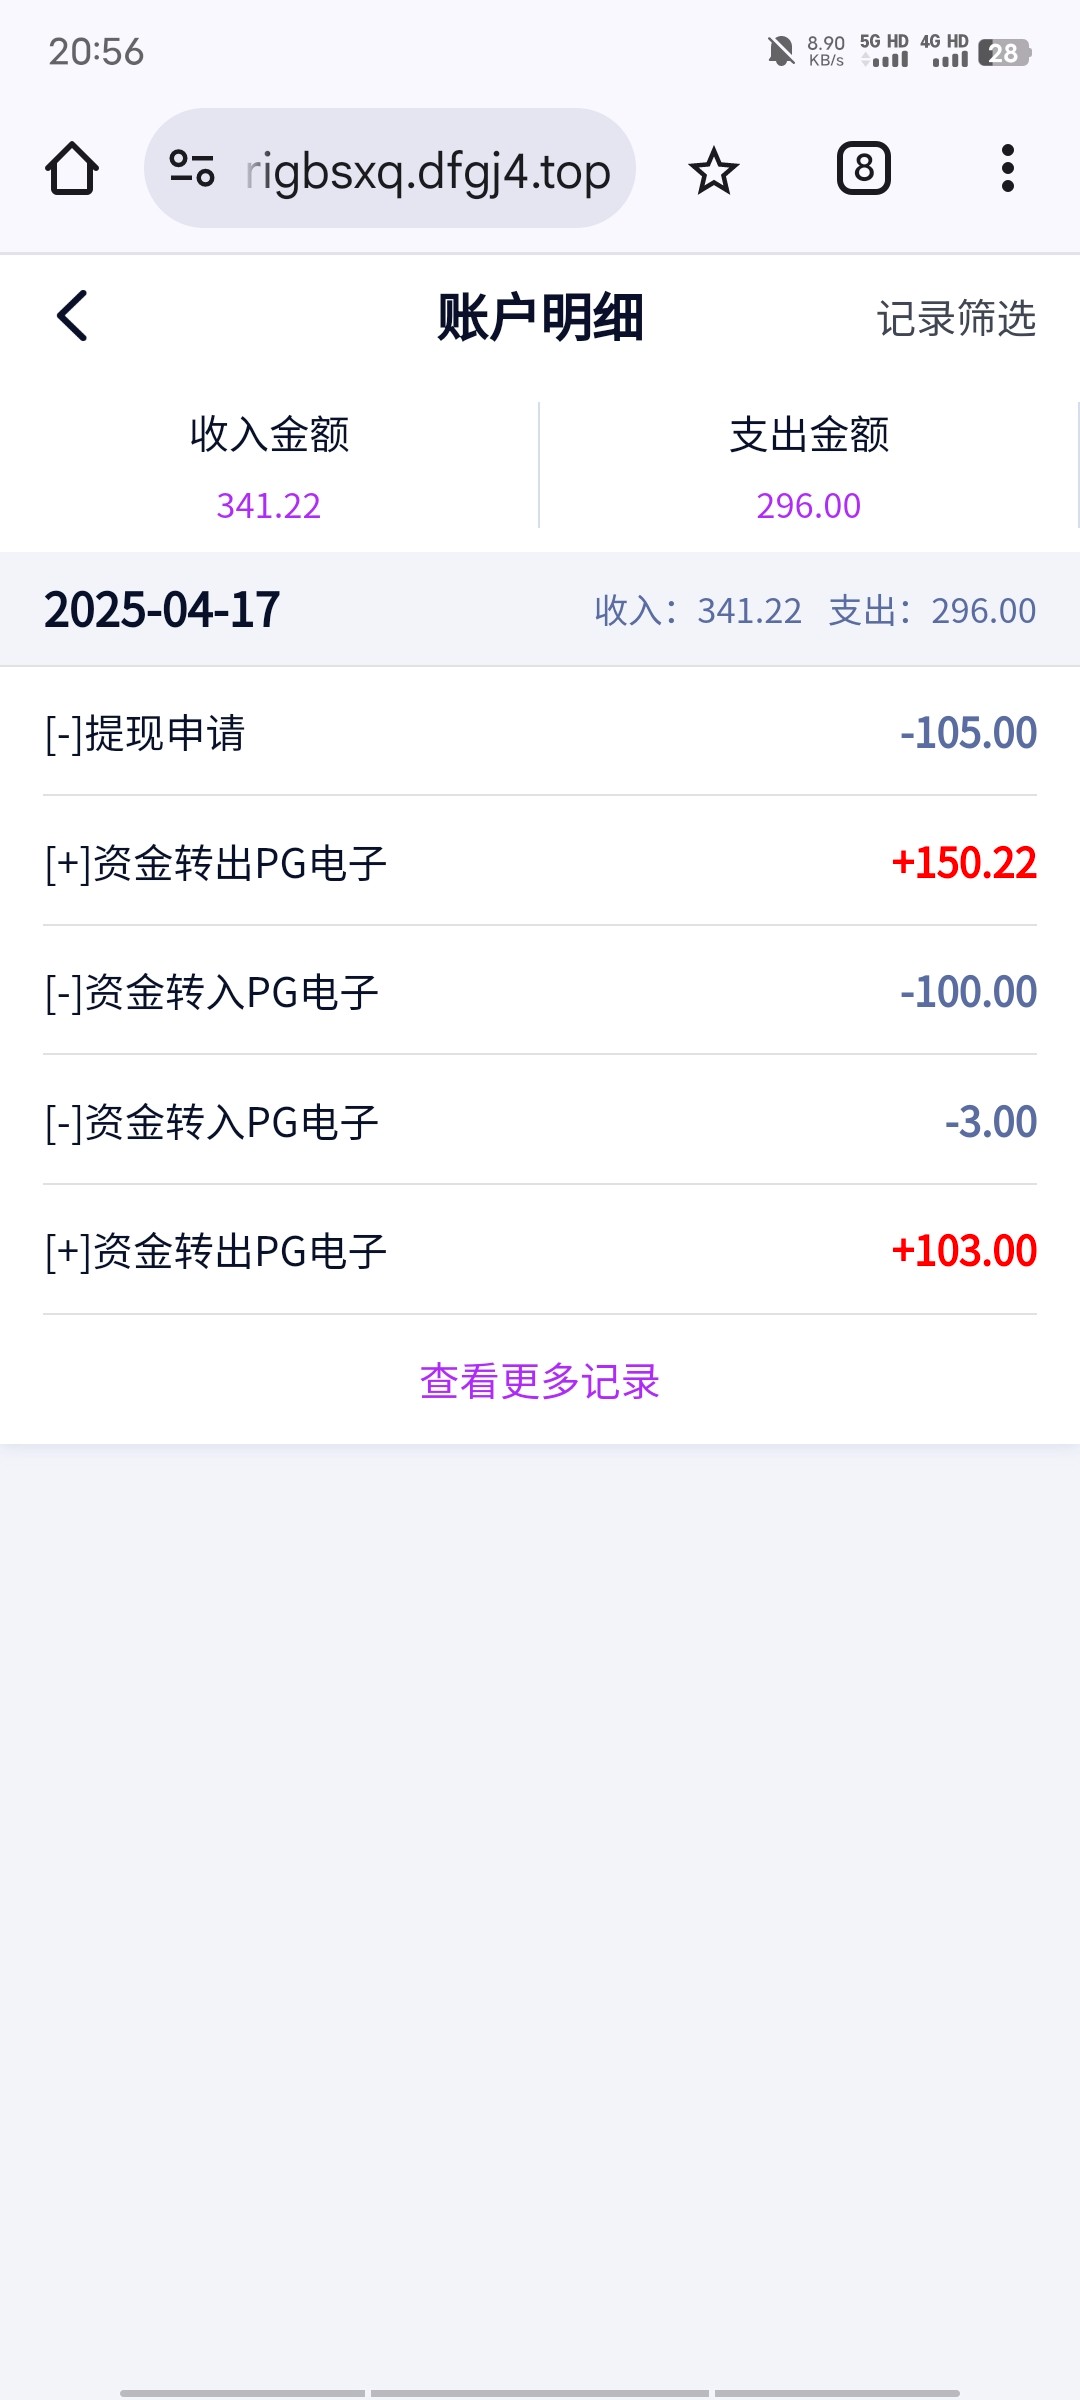The width and height of the screenshot is (1080, 2400).
Task: Go back using the left chevron
Action: 72,317
